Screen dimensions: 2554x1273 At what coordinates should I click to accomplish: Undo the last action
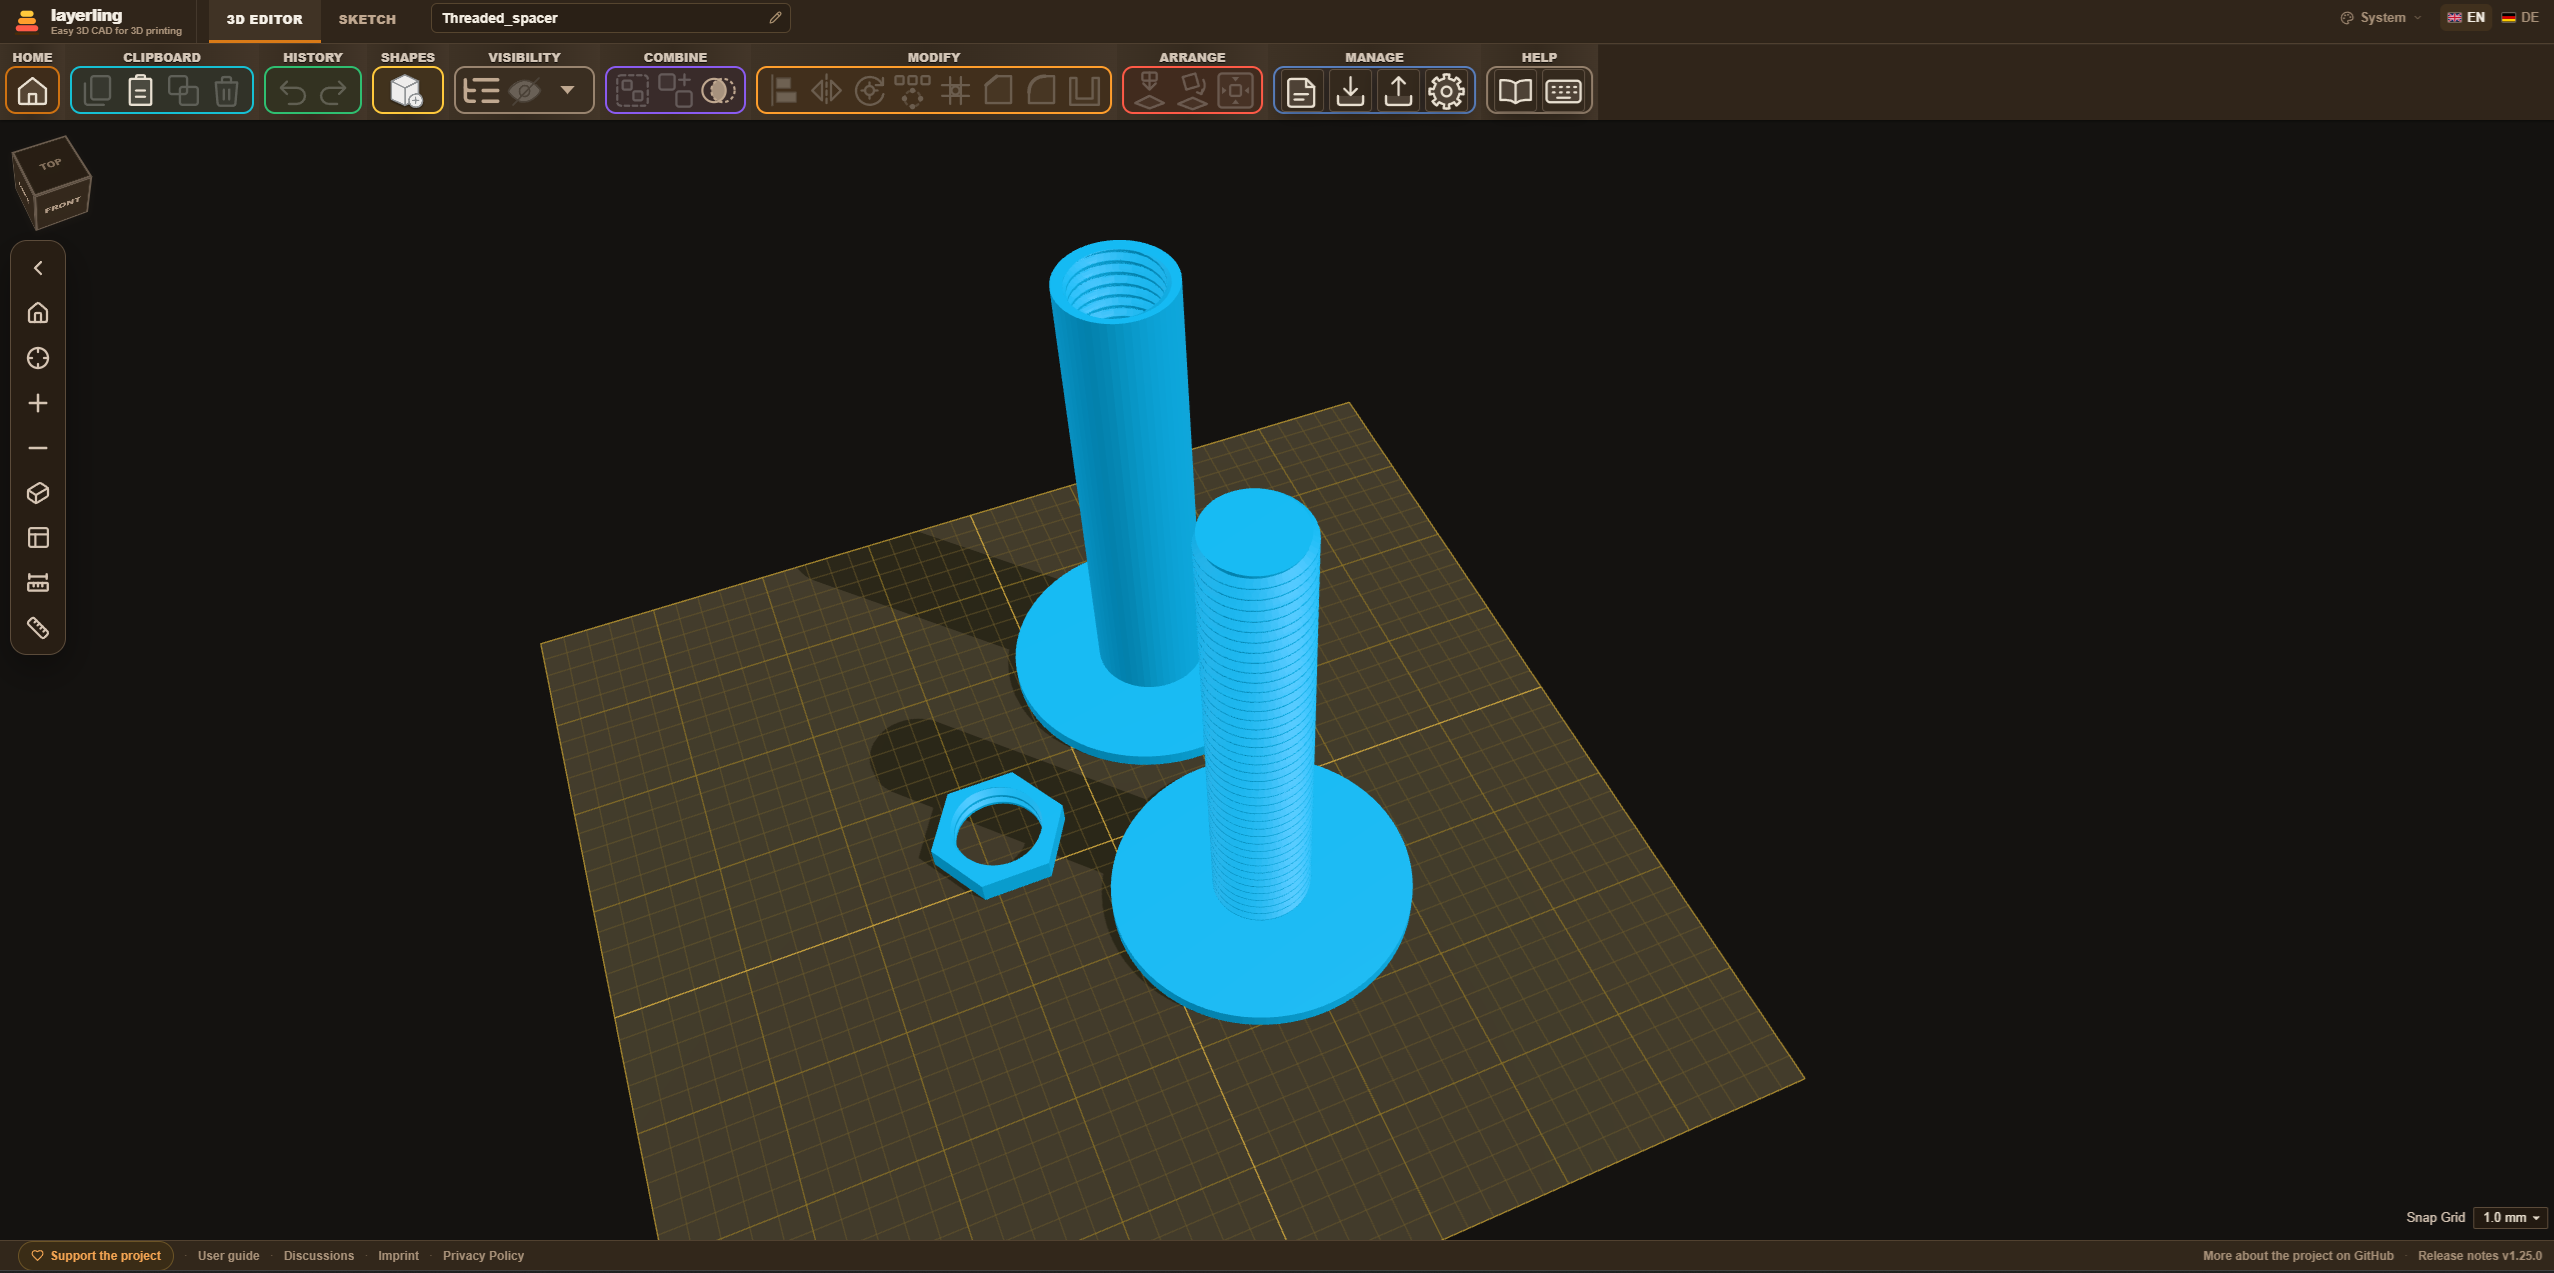[x=293, y=92]
